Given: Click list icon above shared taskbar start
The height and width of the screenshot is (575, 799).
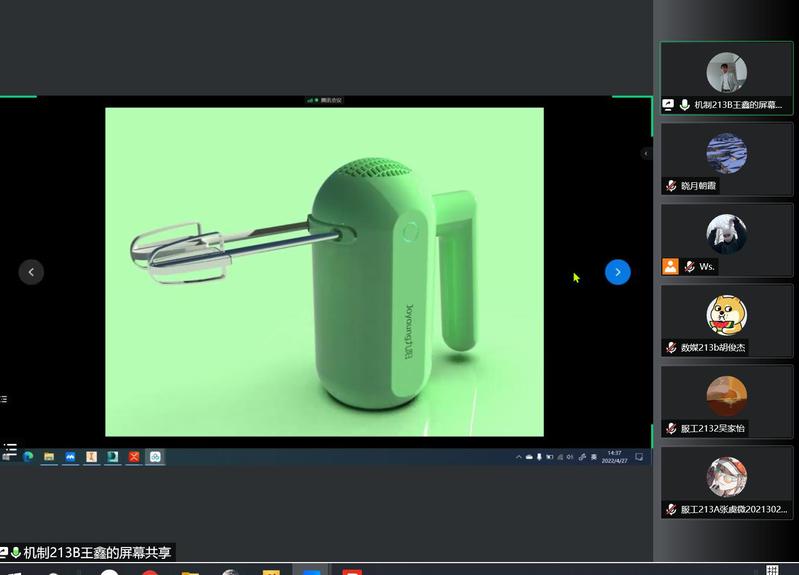Looking at the screenshot, I should tap(10, 448).
